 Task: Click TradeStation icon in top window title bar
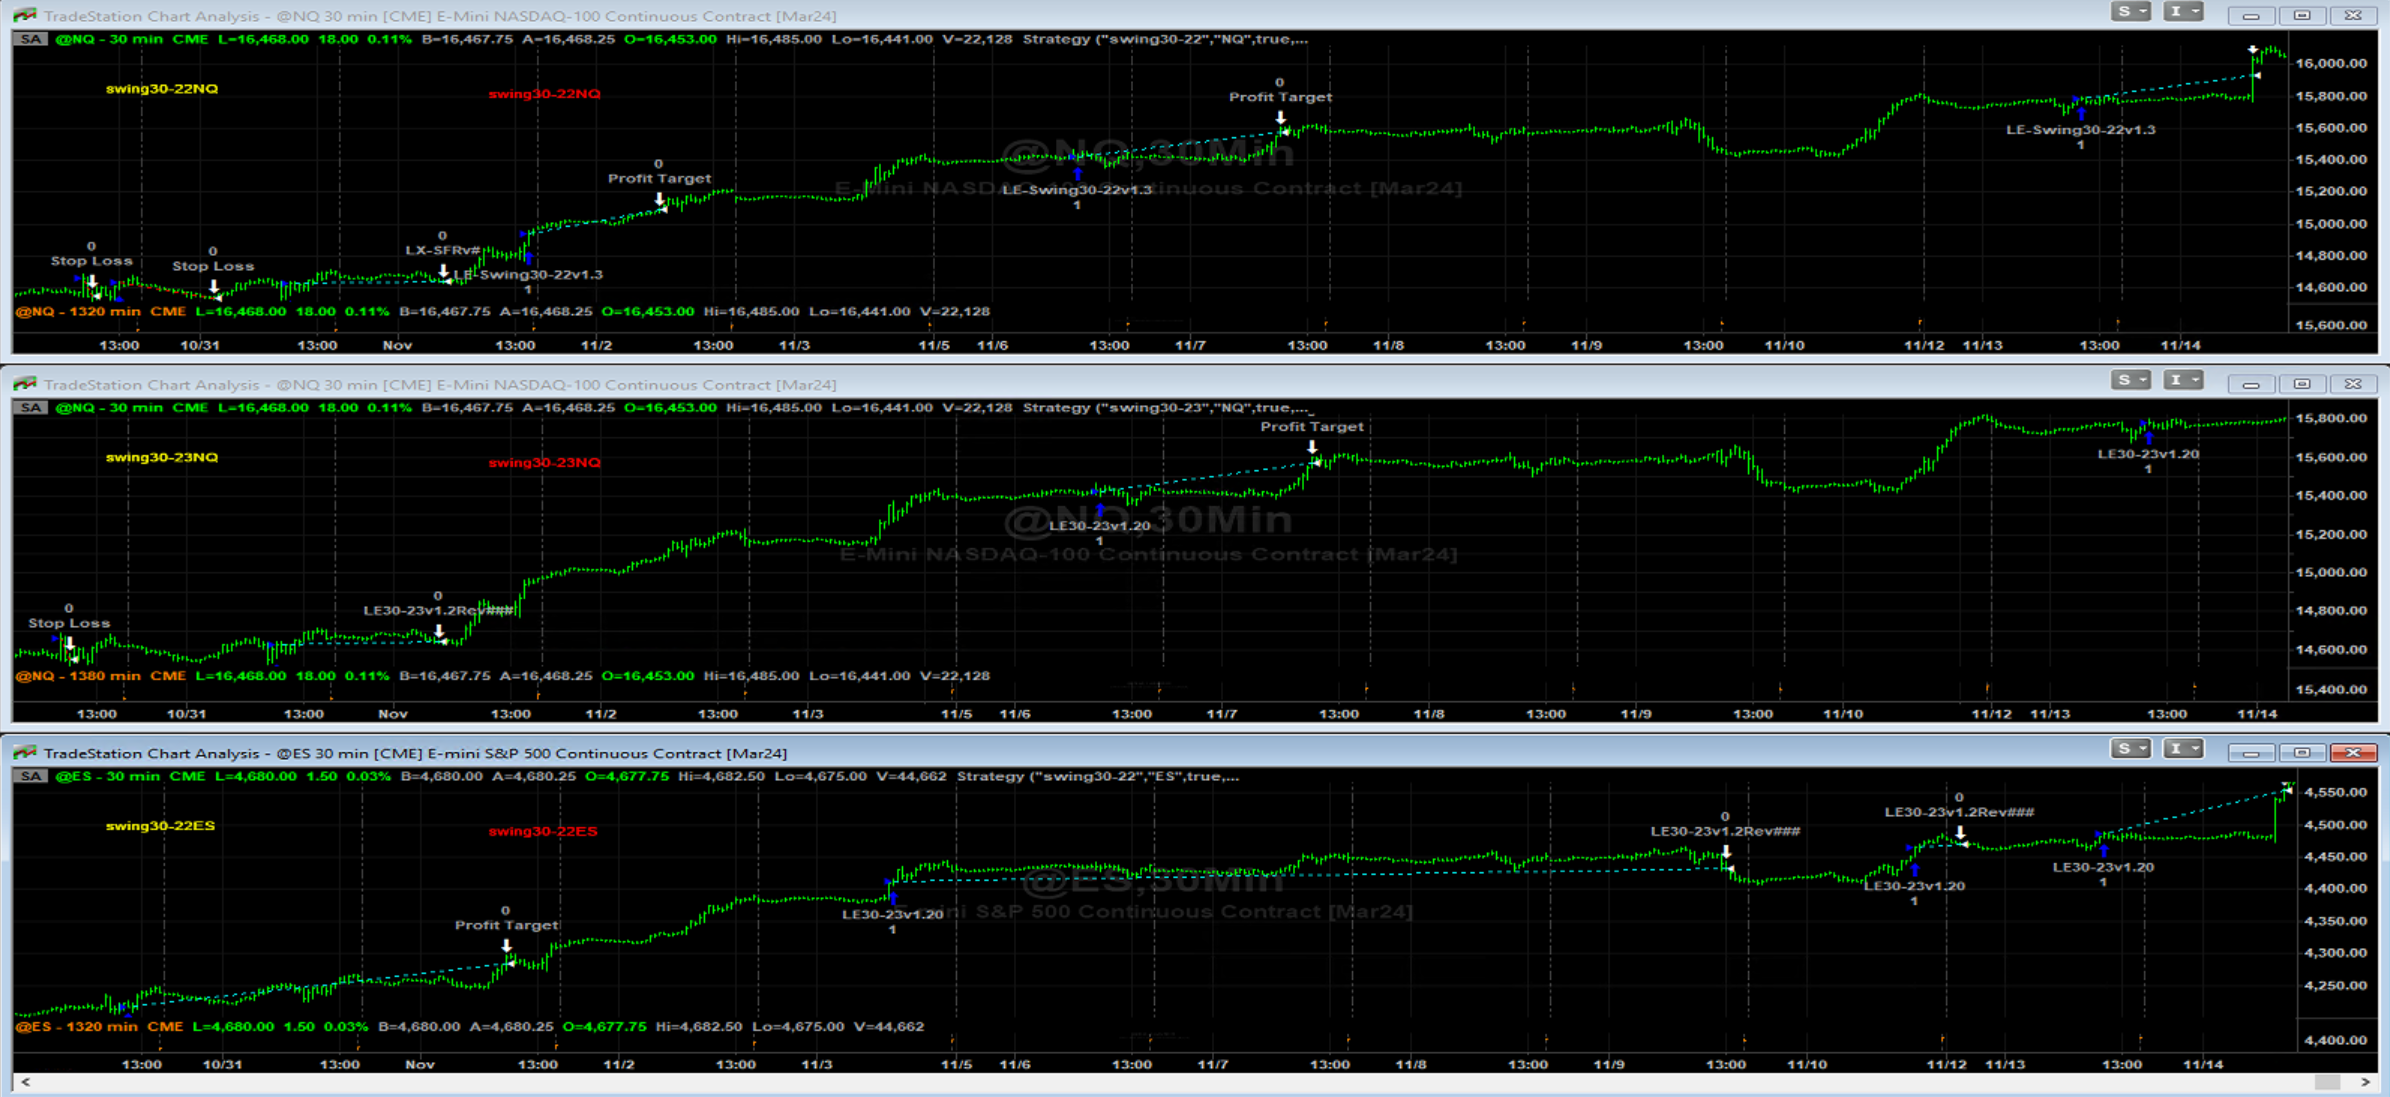click(25, 16)
